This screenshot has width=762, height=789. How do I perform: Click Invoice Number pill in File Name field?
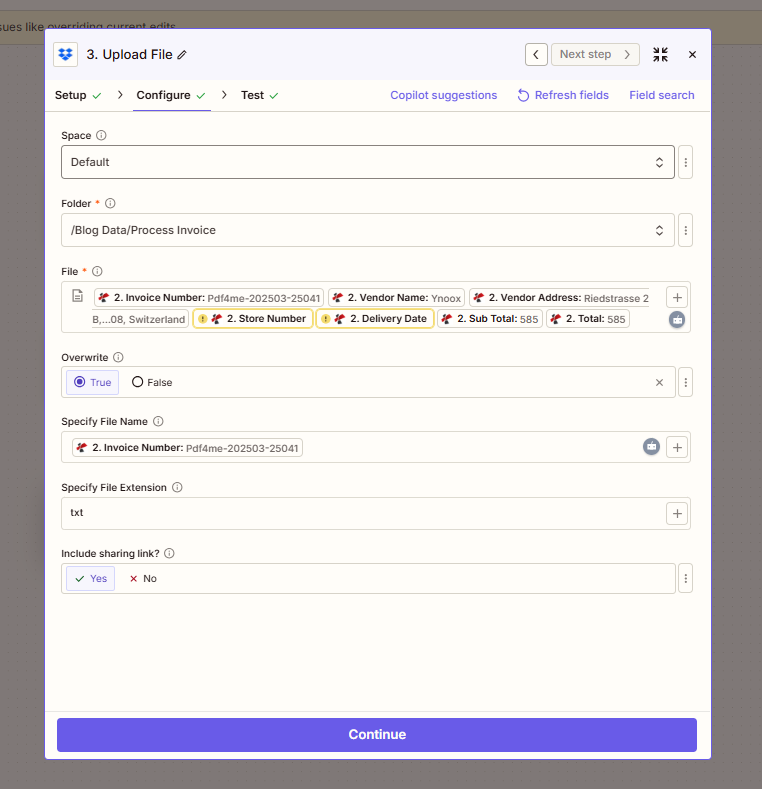point(187,448)
